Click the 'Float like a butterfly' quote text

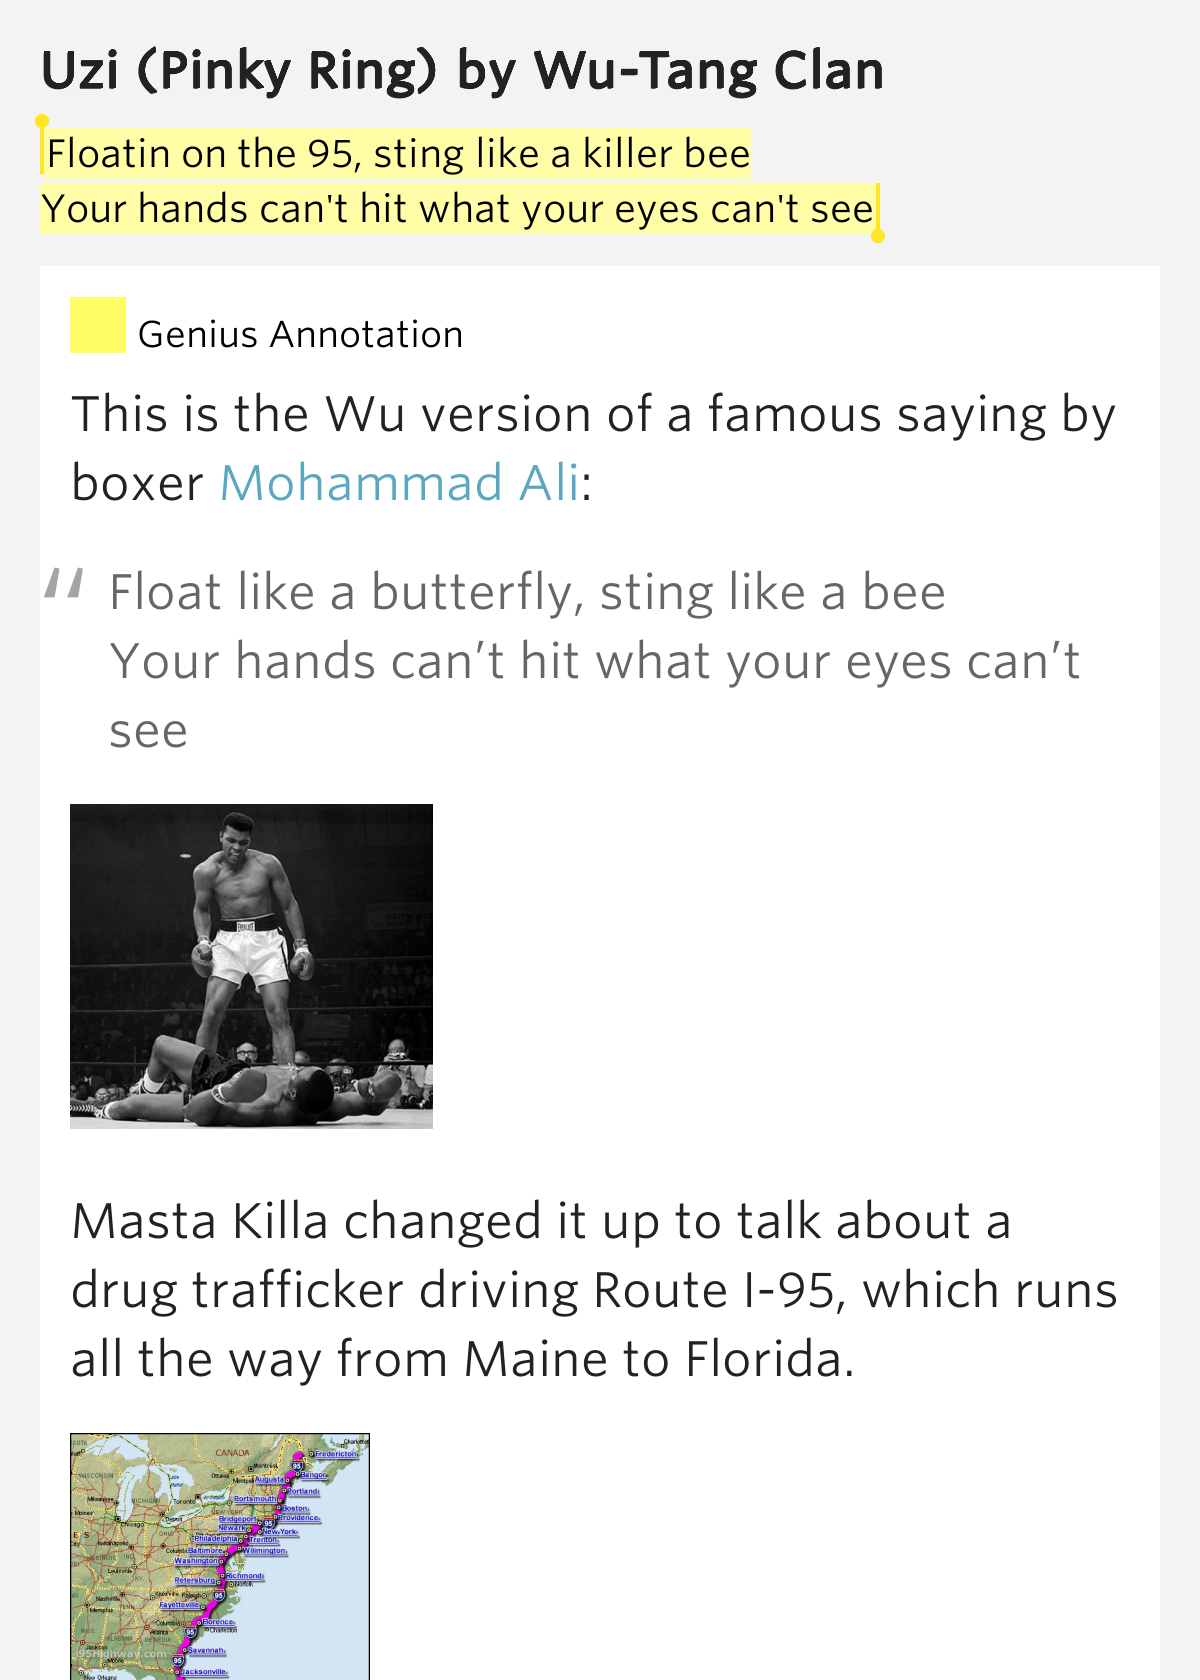pos(527,592)
